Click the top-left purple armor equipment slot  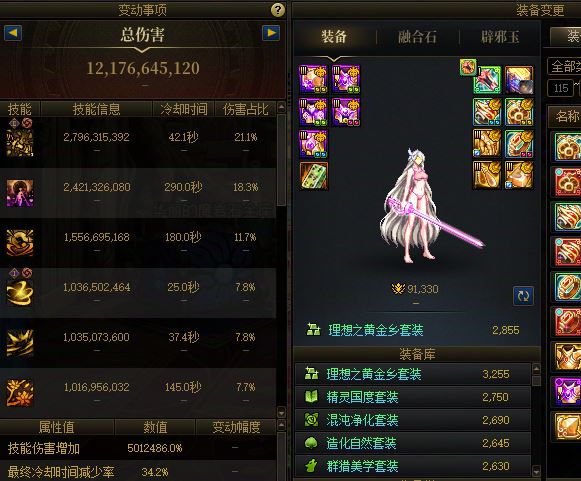(x=313, y=79)
